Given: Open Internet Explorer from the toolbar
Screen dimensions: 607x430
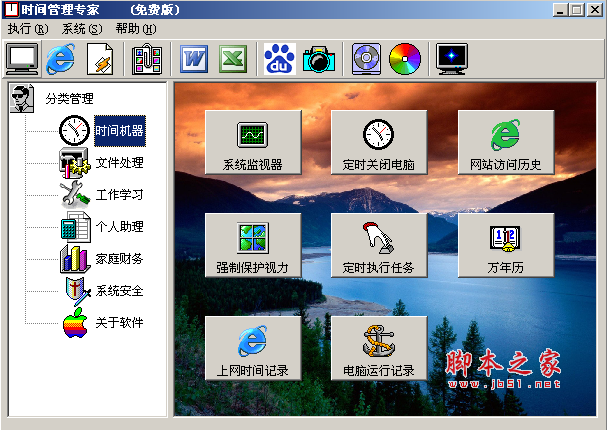Looking at the screenshot, I should point(60,59).
